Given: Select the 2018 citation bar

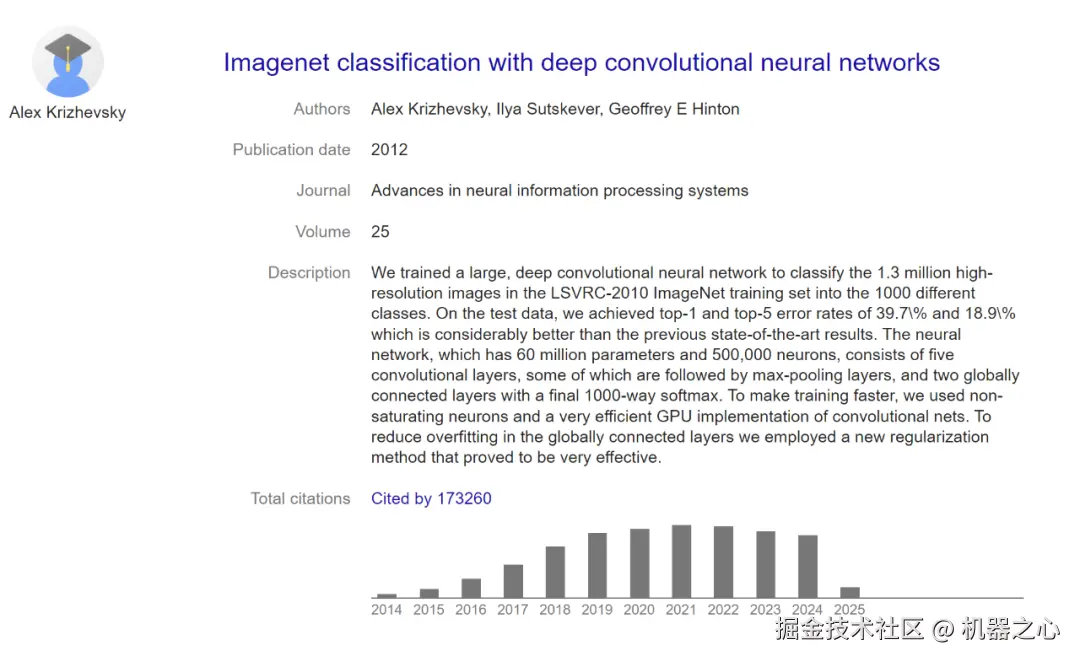Looking at the screenshot, I should click(555, 572).
